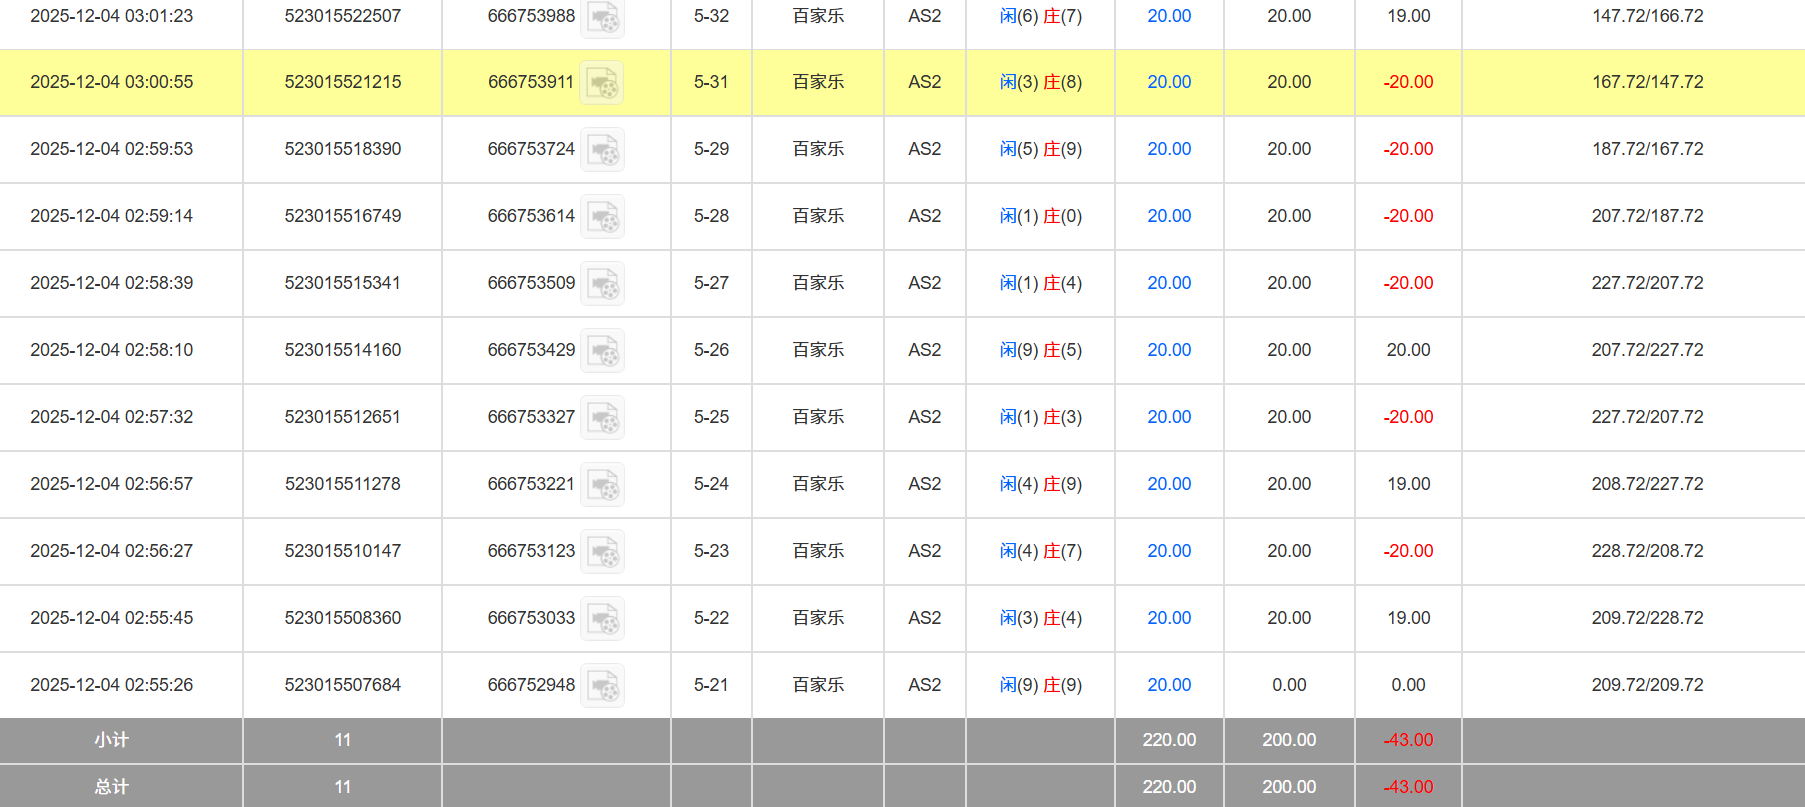Select order number 523015518390
This screenshot has width=1805, height=807.
click(x=342, y=149)
